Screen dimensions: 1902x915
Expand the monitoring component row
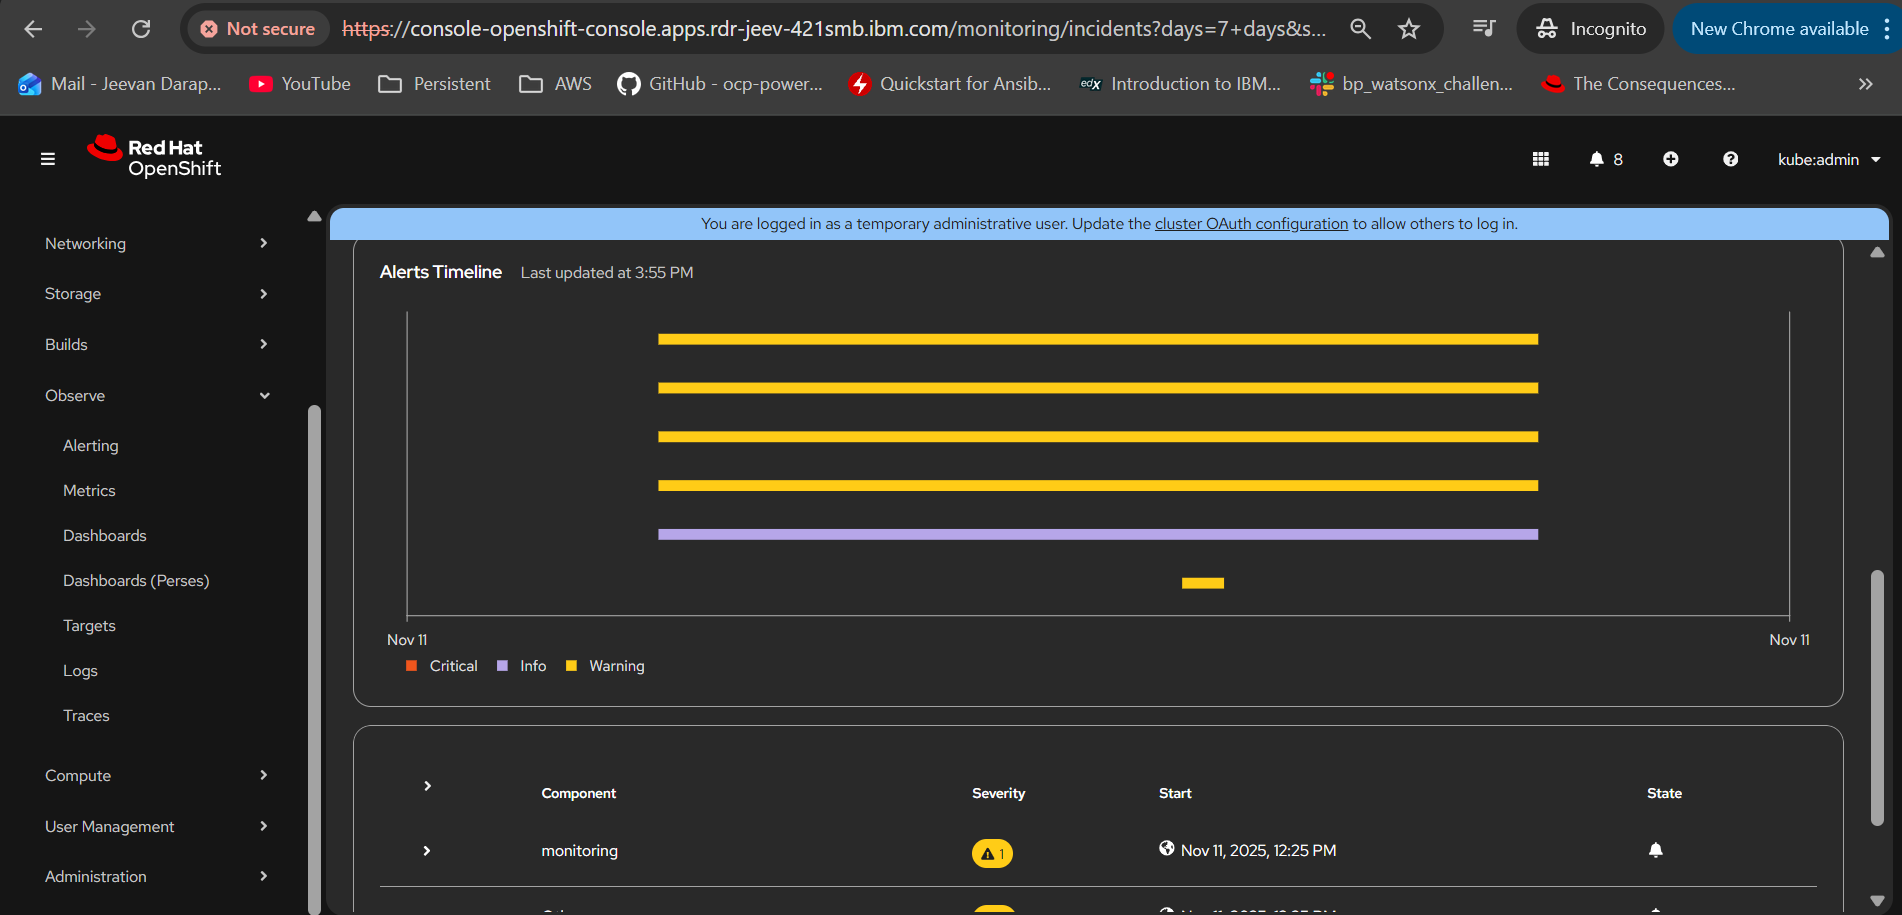pyautogui.click(x=427, y=851)
